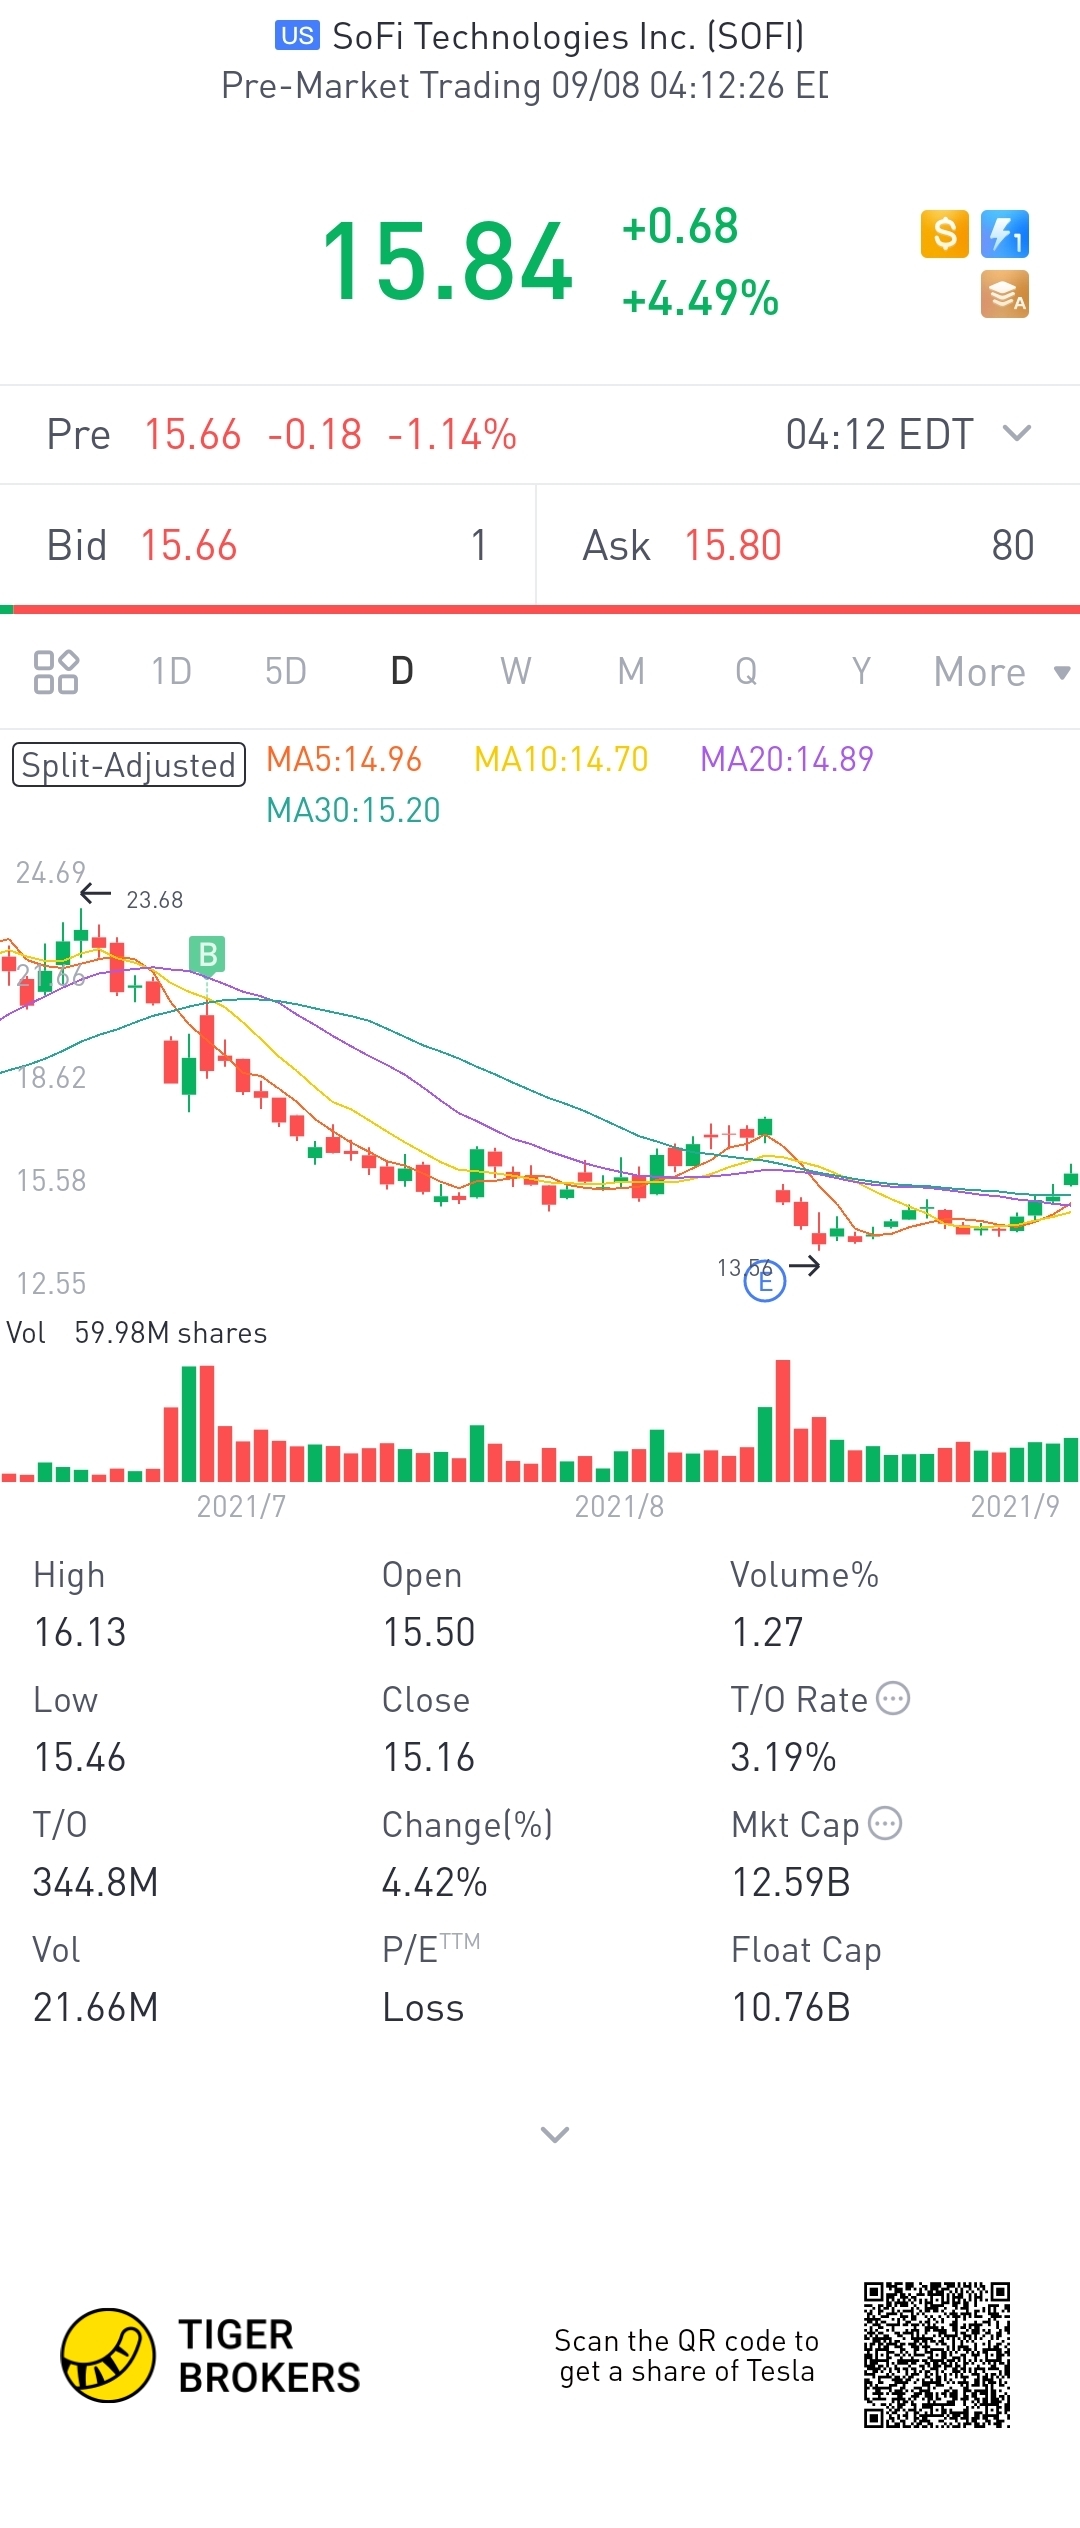
Task: Expand the pre-market time chevron
Action: click(1017, 434)
